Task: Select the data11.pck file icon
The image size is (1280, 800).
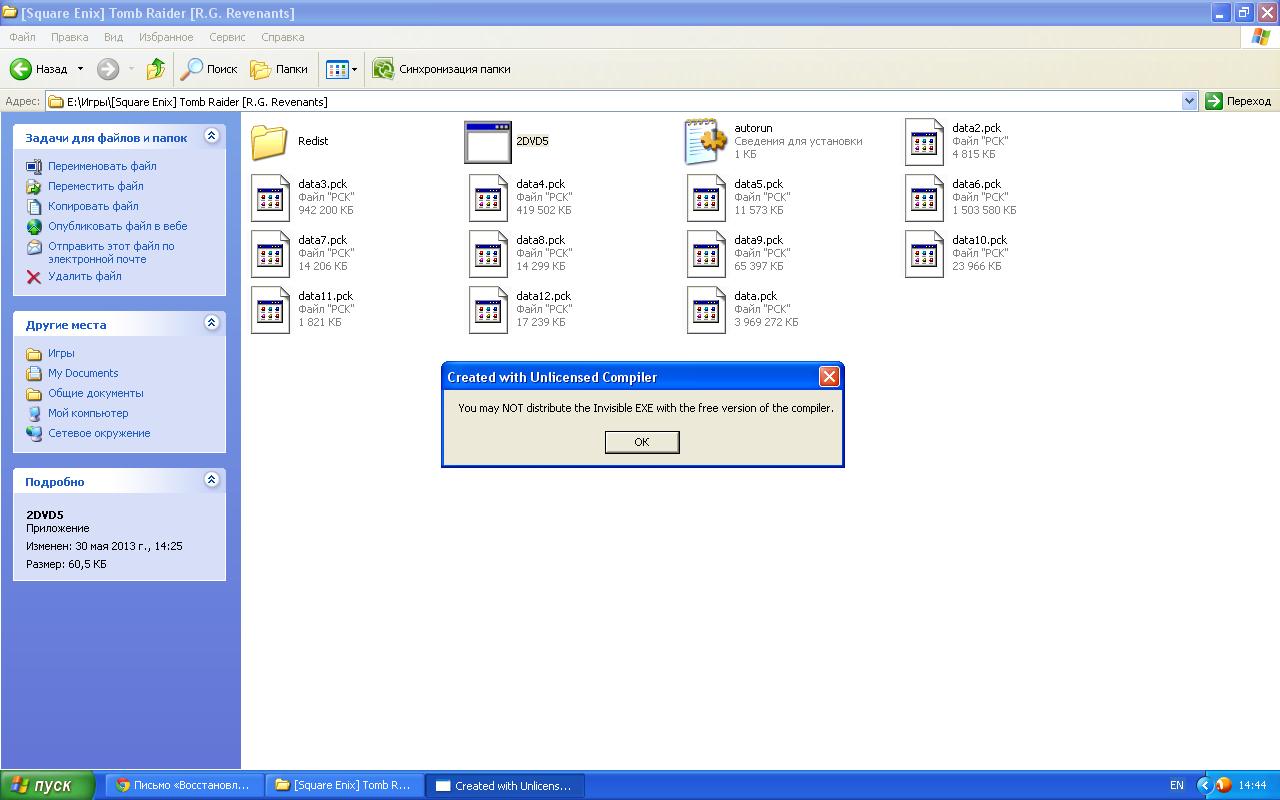Action: point(270,310)
